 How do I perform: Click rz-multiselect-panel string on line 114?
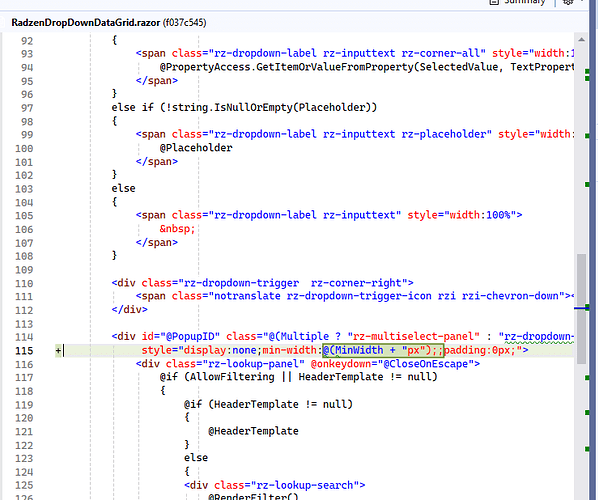pyautogui.click(x=413, y=336)
